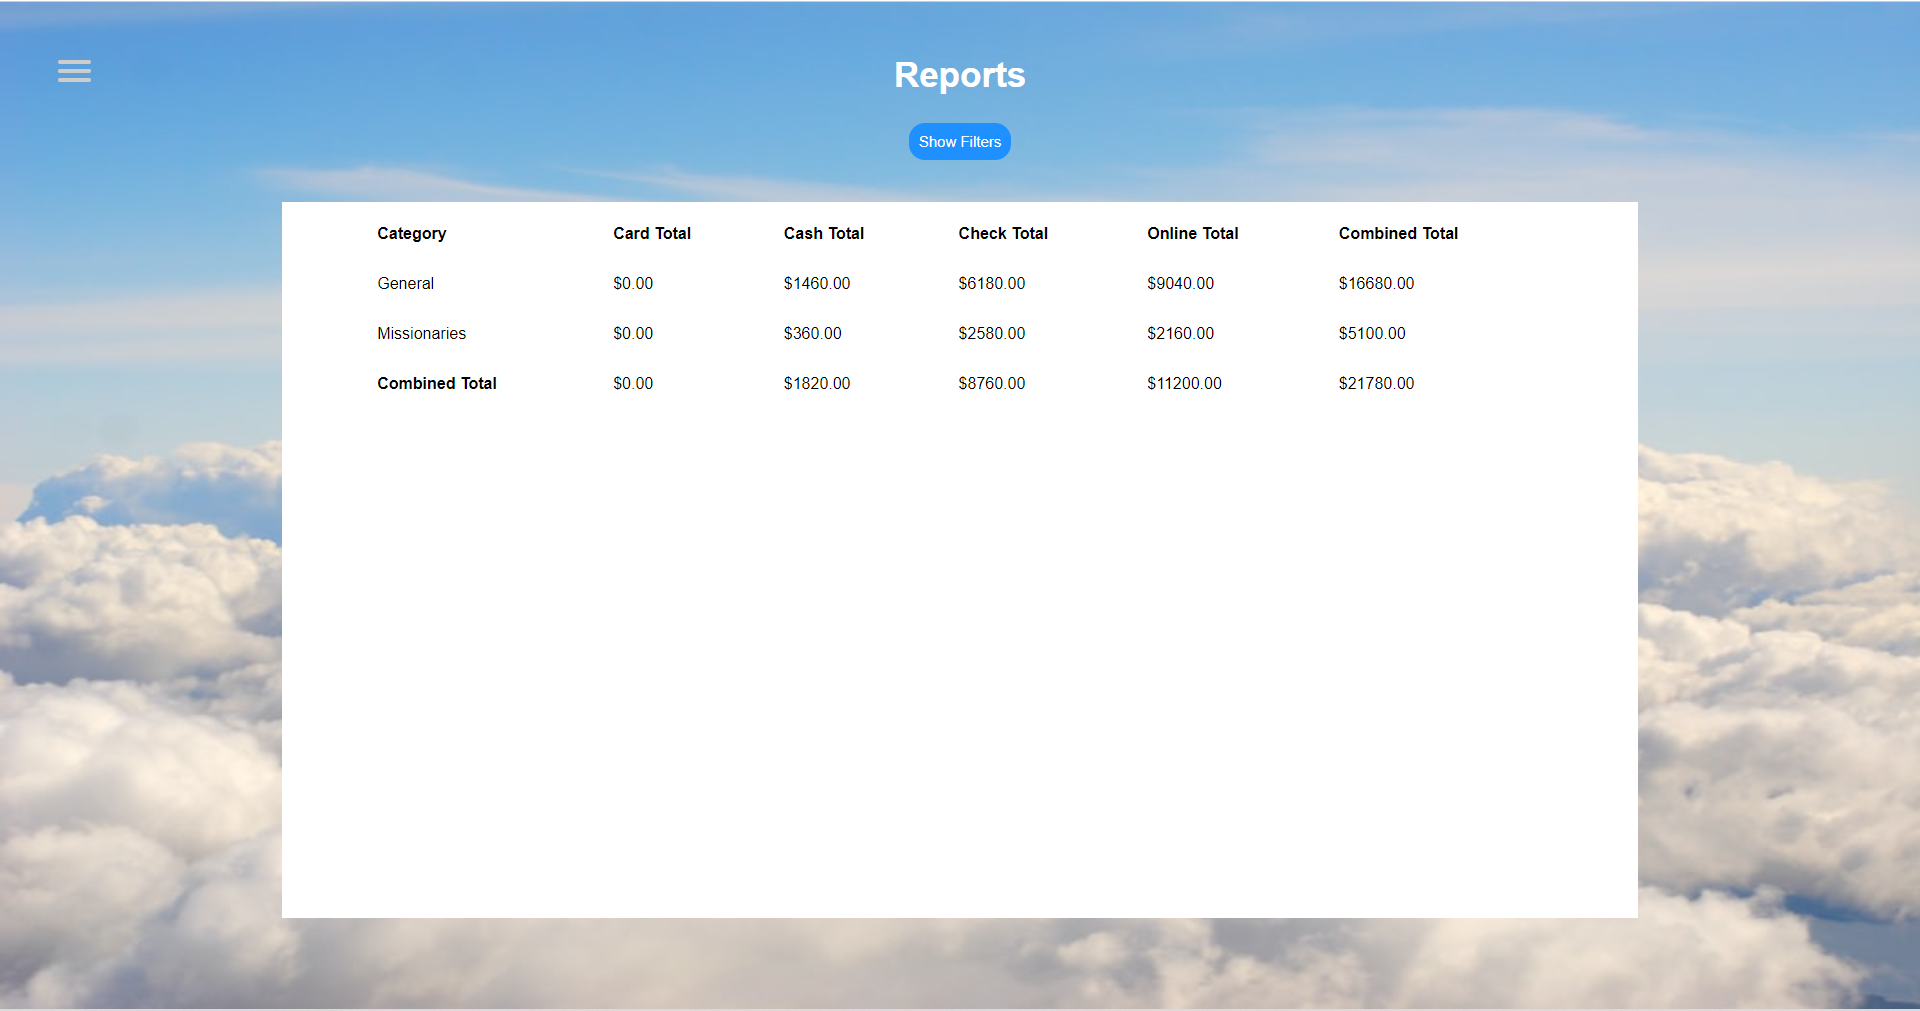Click combined row card total $0.00
The height and width of the screenshot is (1011, 1920).
coord(633,383)
